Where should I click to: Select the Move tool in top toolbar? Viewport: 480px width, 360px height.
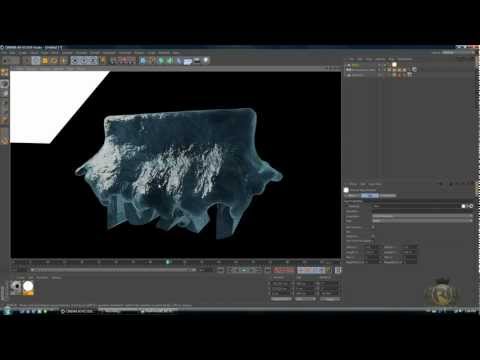[36, 60]
